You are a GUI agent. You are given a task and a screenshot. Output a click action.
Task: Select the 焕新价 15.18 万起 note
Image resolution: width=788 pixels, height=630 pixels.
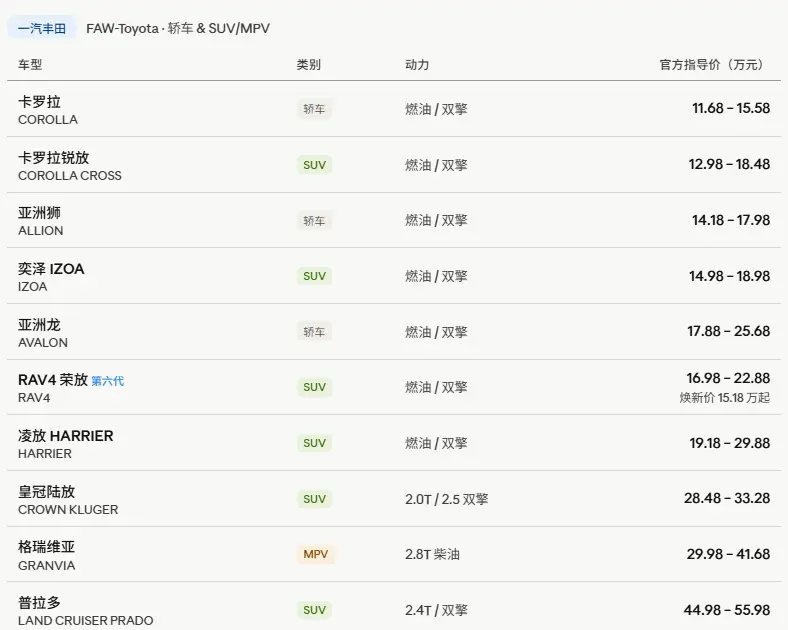[725, 398]
